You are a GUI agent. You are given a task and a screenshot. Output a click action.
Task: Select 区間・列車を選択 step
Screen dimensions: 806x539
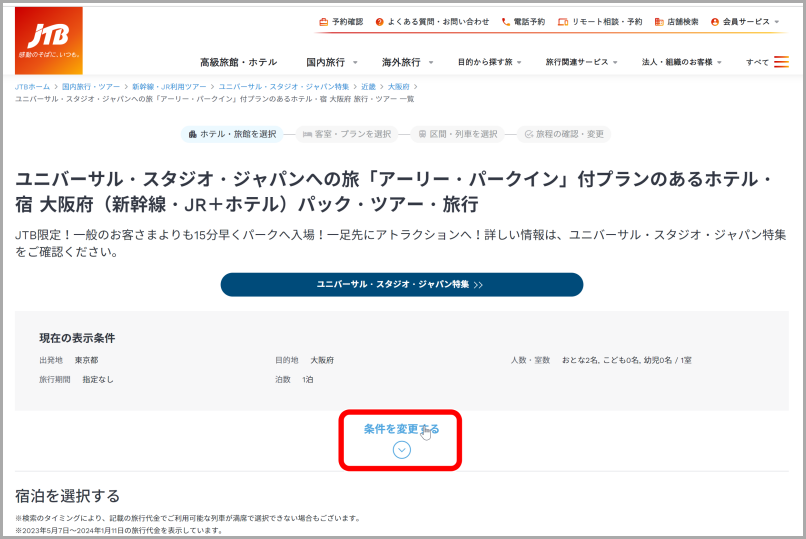point(457,134)
